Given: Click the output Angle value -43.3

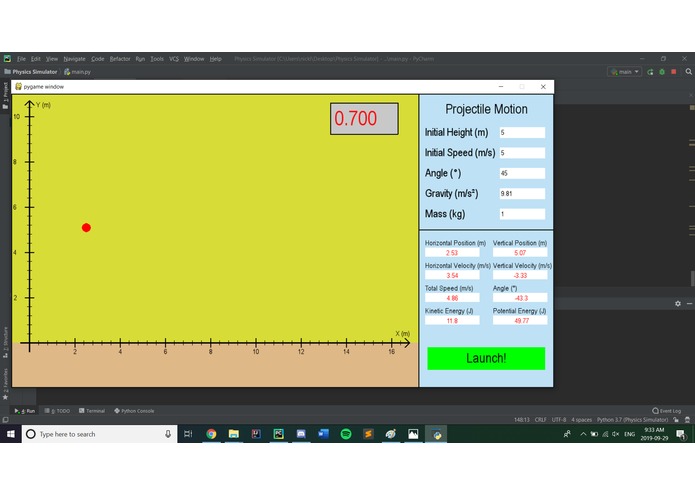Looking at the screenshot, I should coord(520,298).
